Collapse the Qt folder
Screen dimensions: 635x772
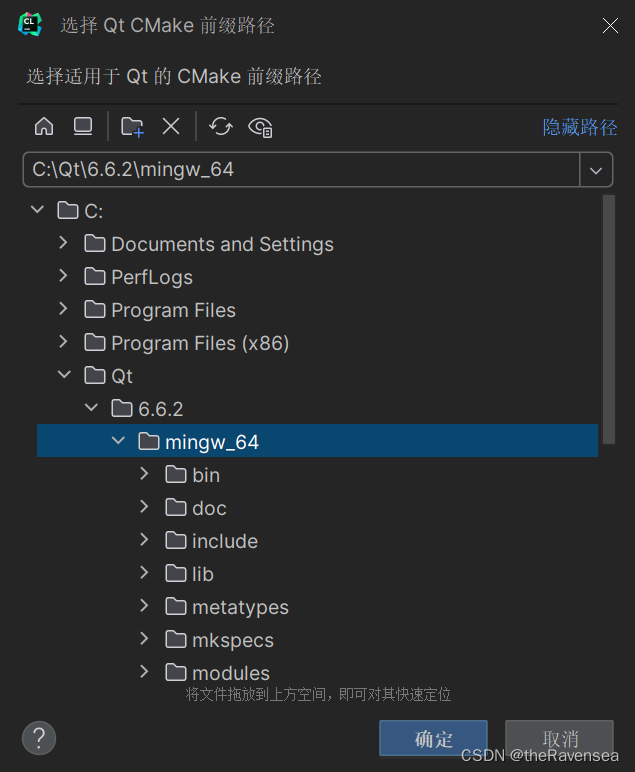64,375
